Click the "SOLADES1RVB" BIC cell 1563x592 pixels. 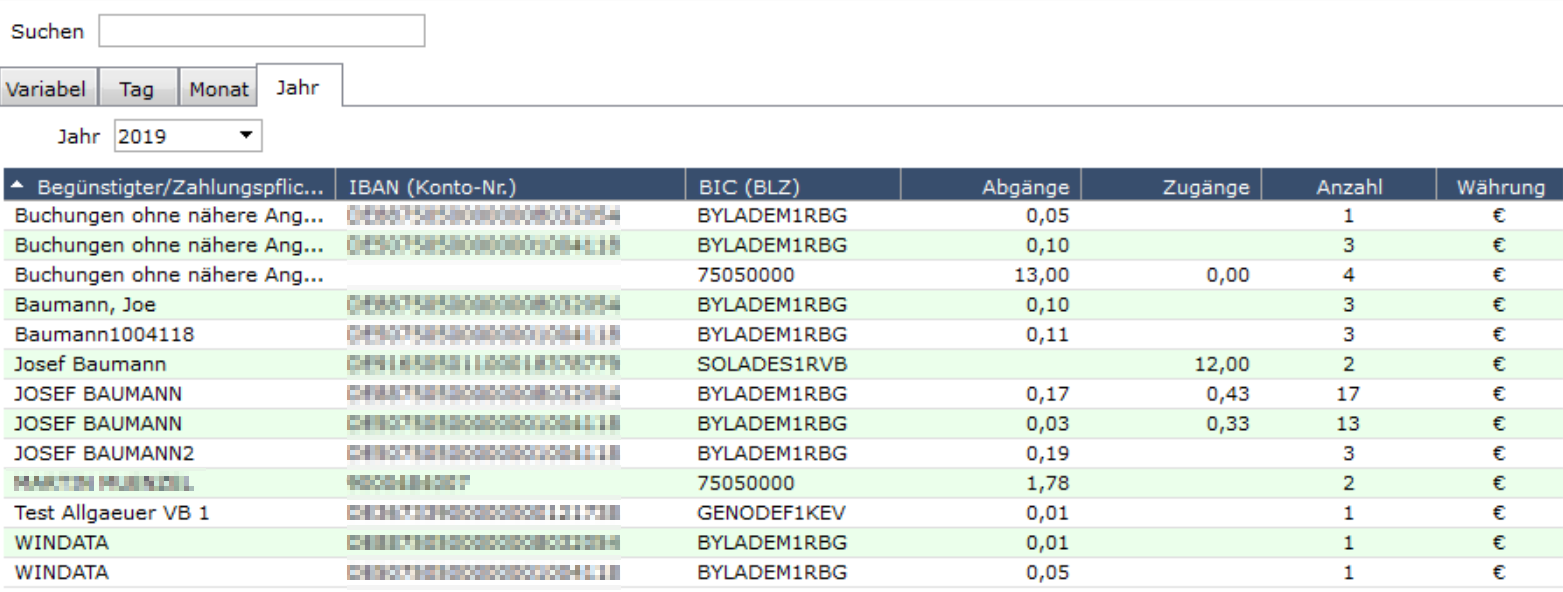(771, 364)
